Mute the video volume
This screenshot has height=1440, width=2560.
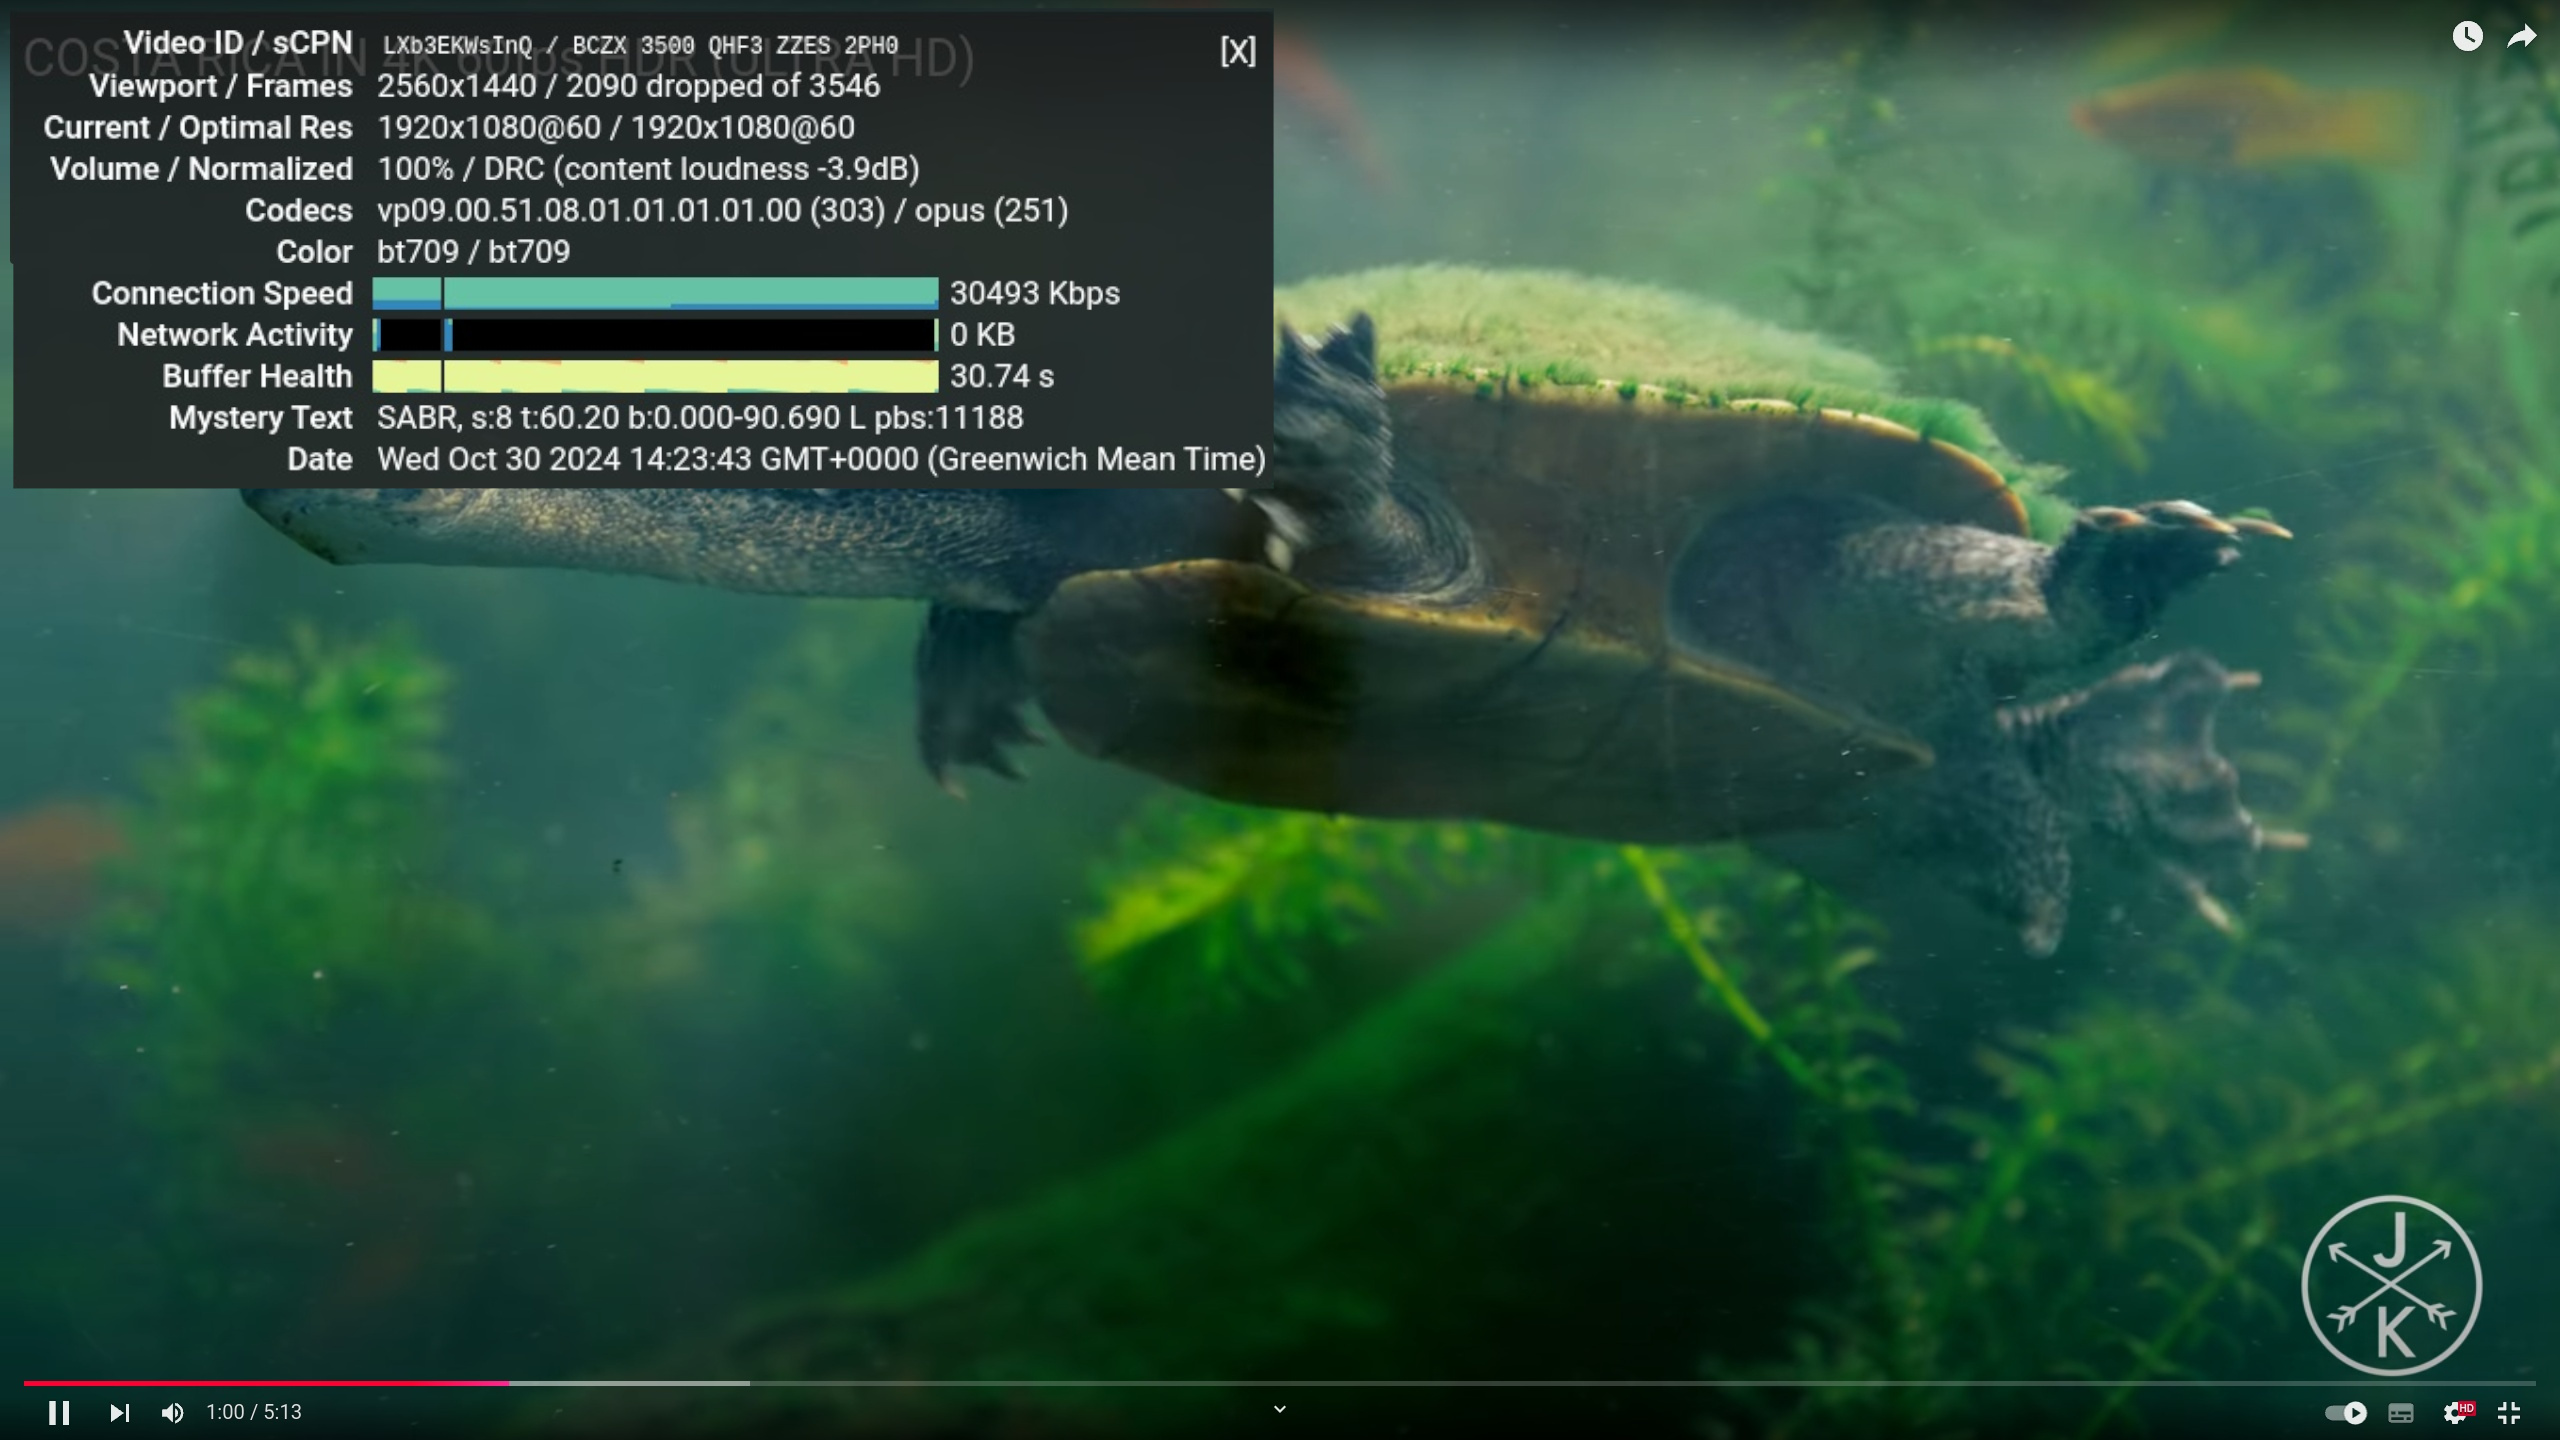[172, 1412]
